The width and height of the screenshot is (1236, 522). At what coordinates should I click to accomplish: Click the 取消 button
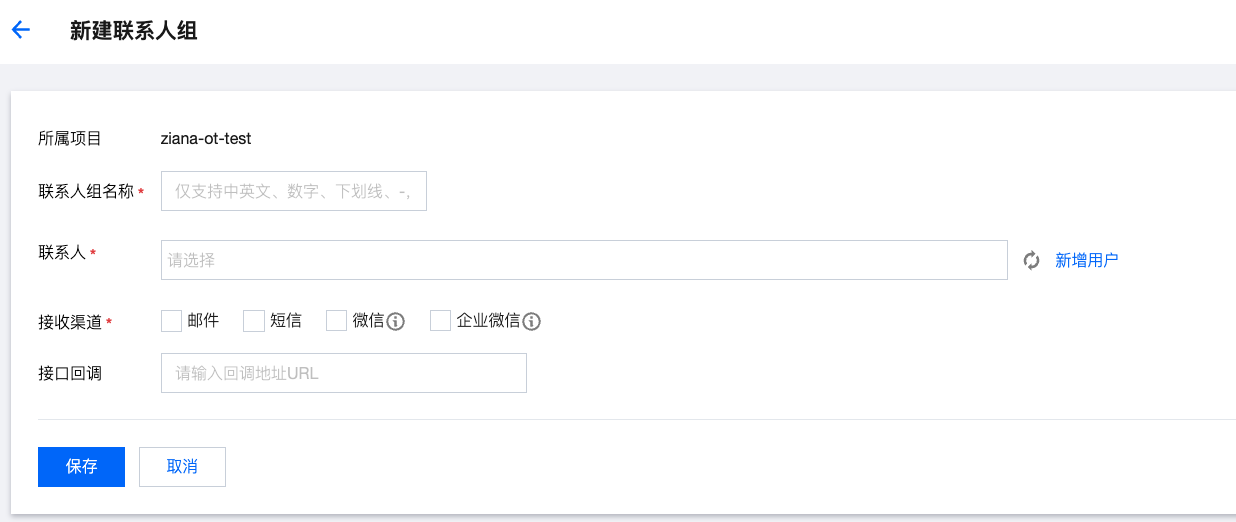182,467
